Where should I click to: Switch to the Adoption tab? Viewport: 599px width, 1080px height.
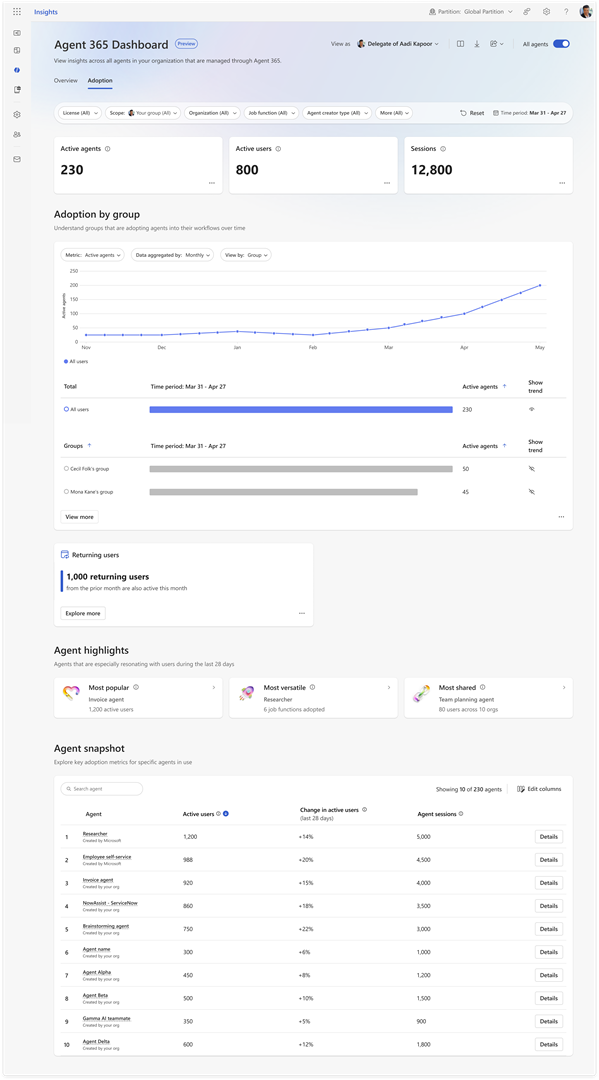[100, 81]
